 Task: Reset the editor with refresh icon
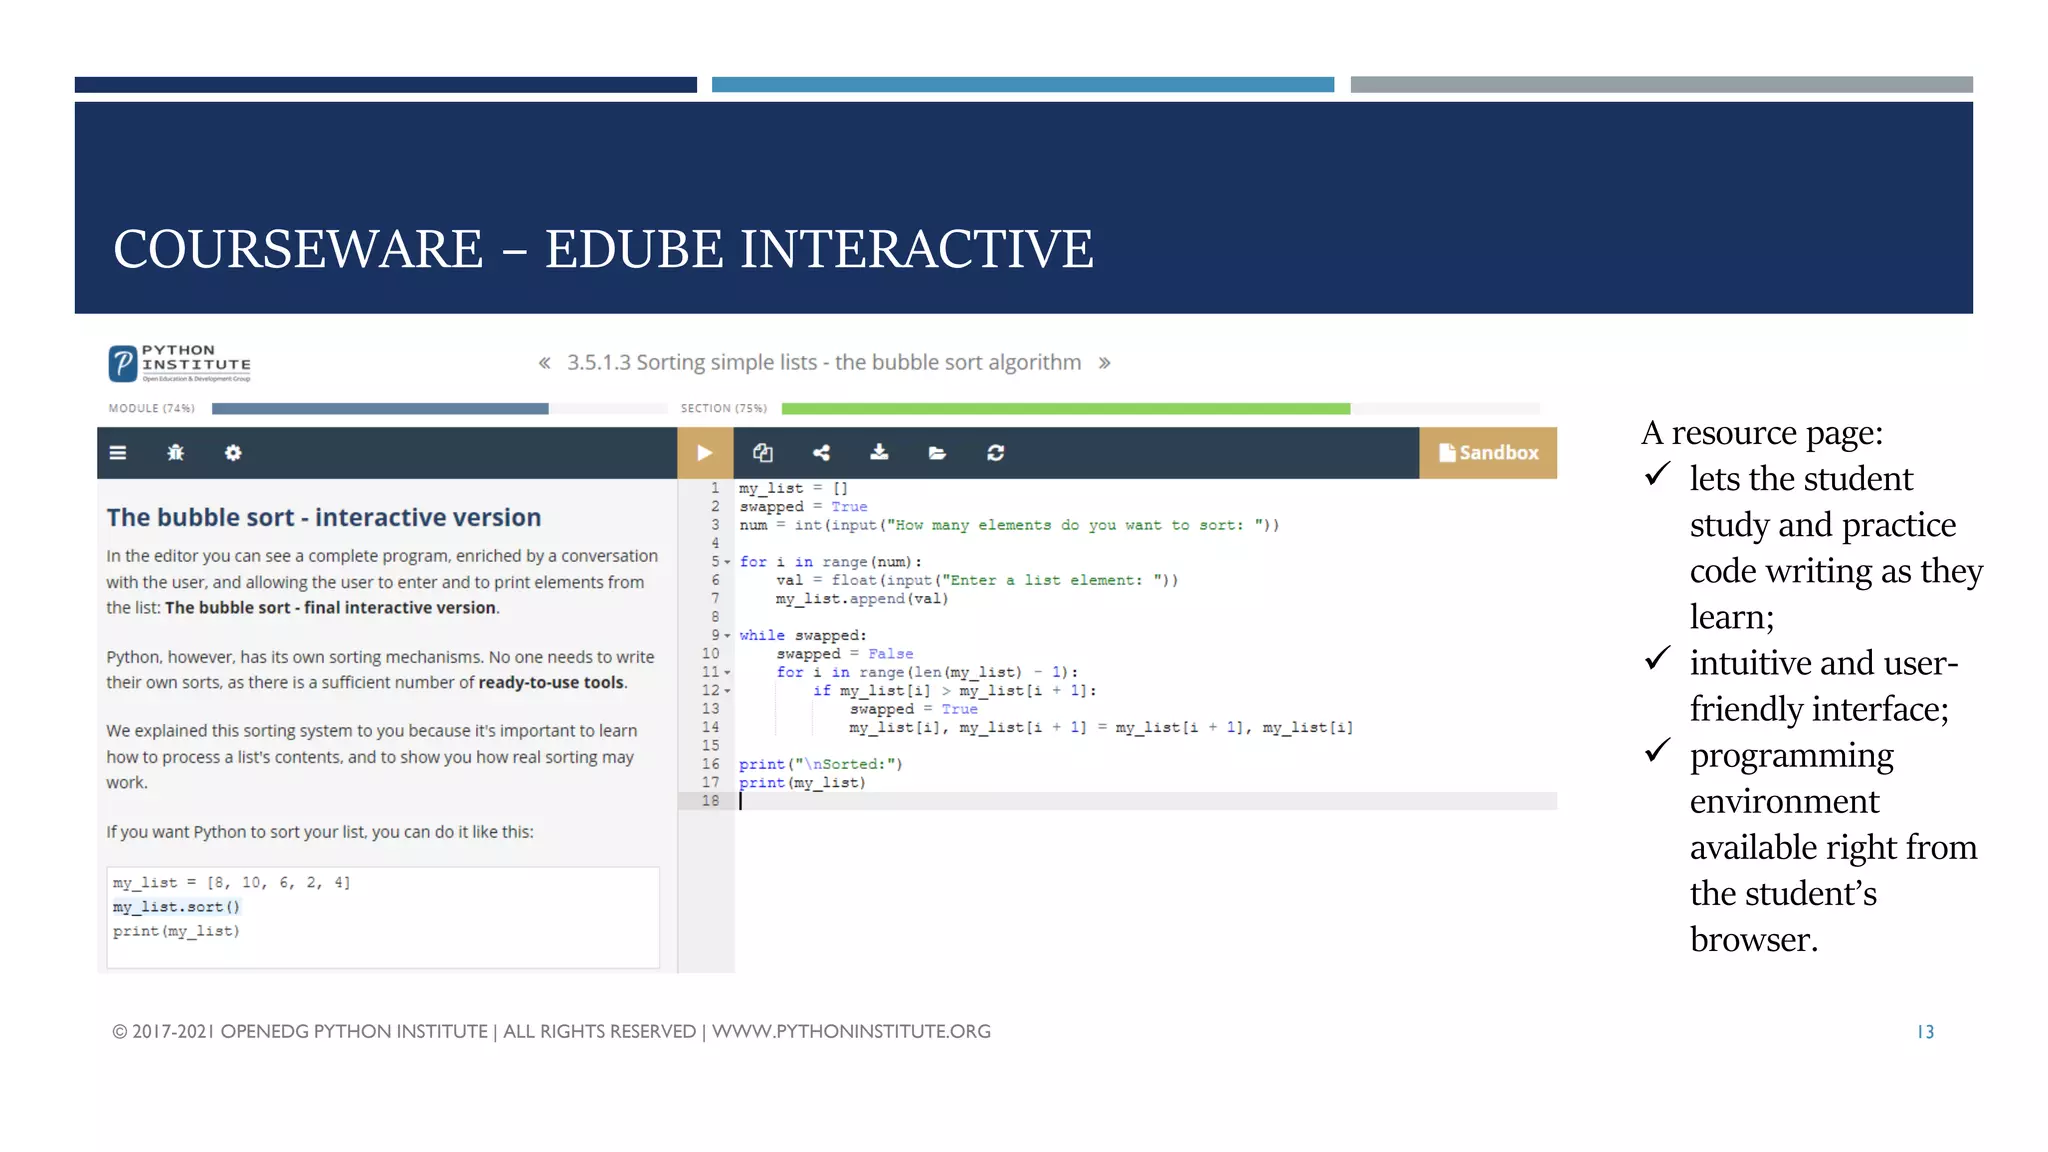coord(995,453)
